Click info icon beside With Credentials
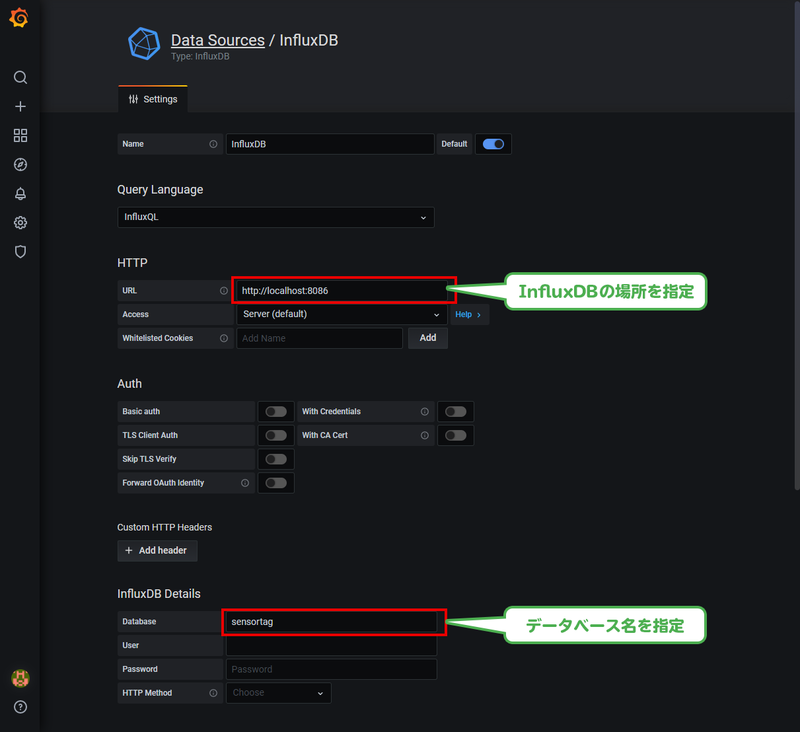The width and height of the screenshot is (800, 732). click(x=424, y=412)
